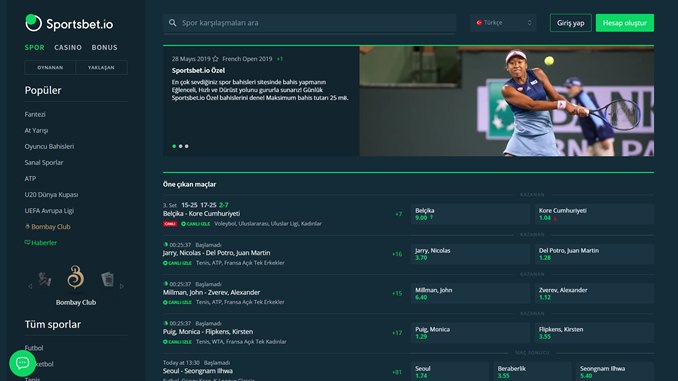Image resolution: width=678 pixels, height=381 pixels.
Task: Open the Belçika - Kore Cumhuriyeti match
Action: pos(201,214)
